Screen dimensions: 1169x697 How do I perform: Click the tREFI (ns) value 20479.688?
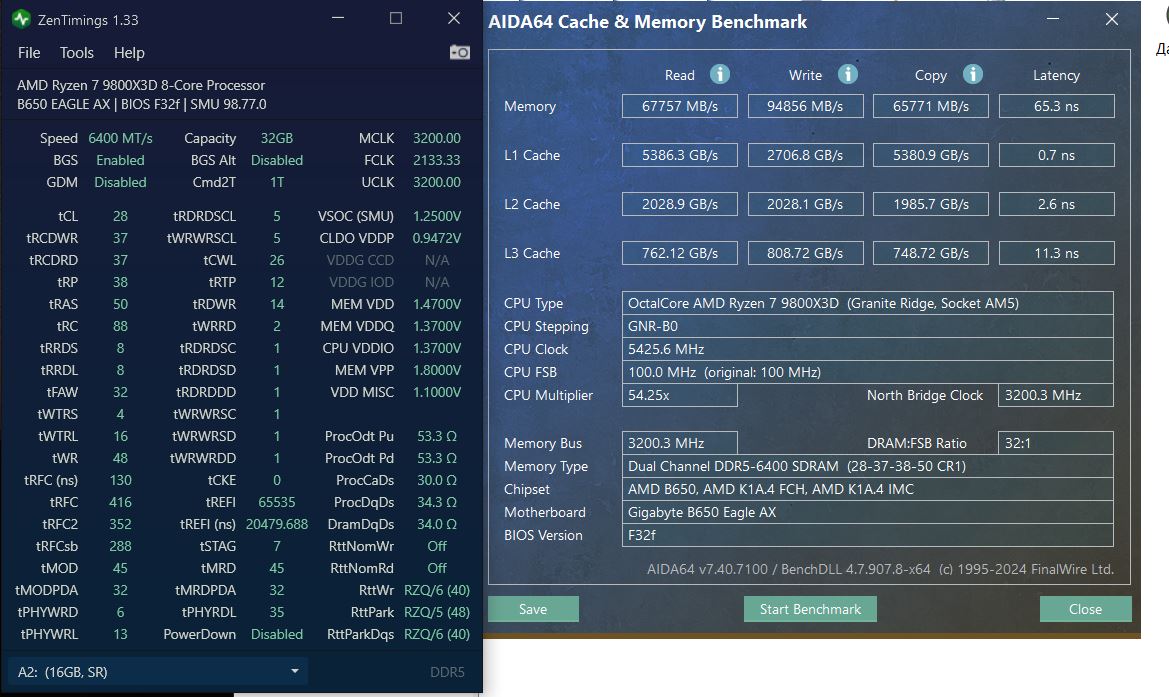277,524
